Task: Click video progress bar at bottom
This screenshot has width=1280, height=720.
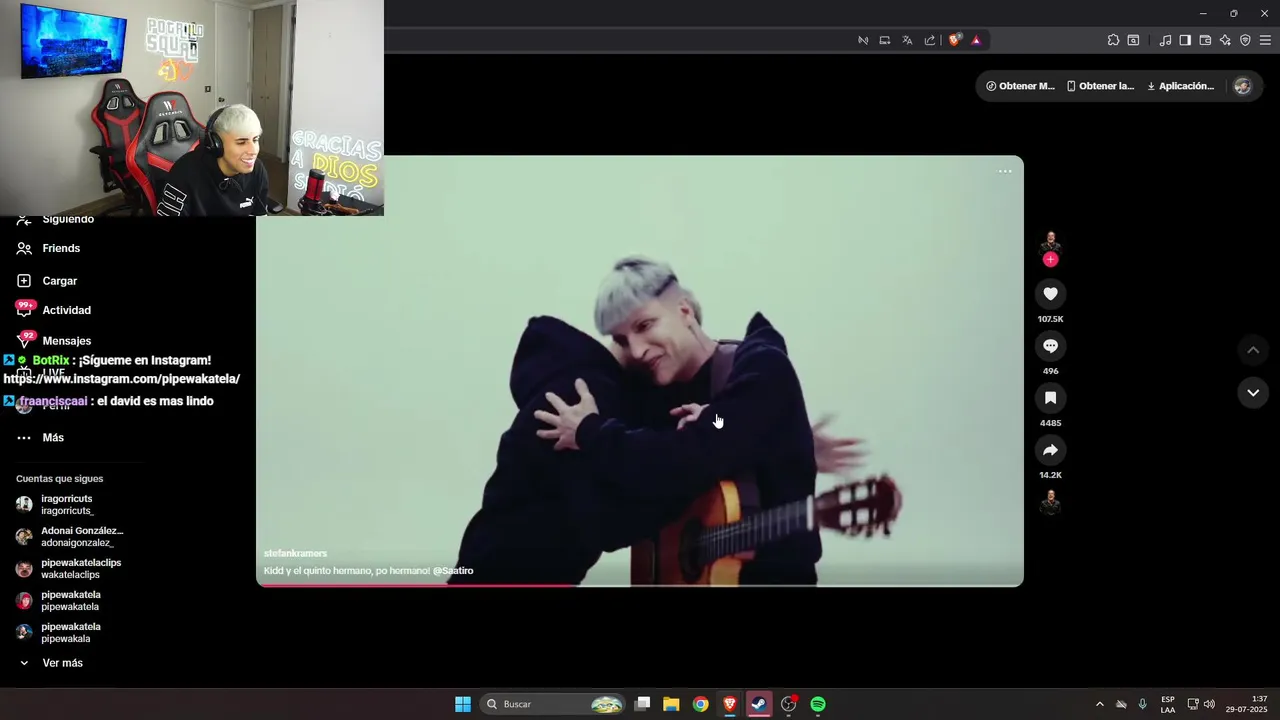Action: click(640, 585)
